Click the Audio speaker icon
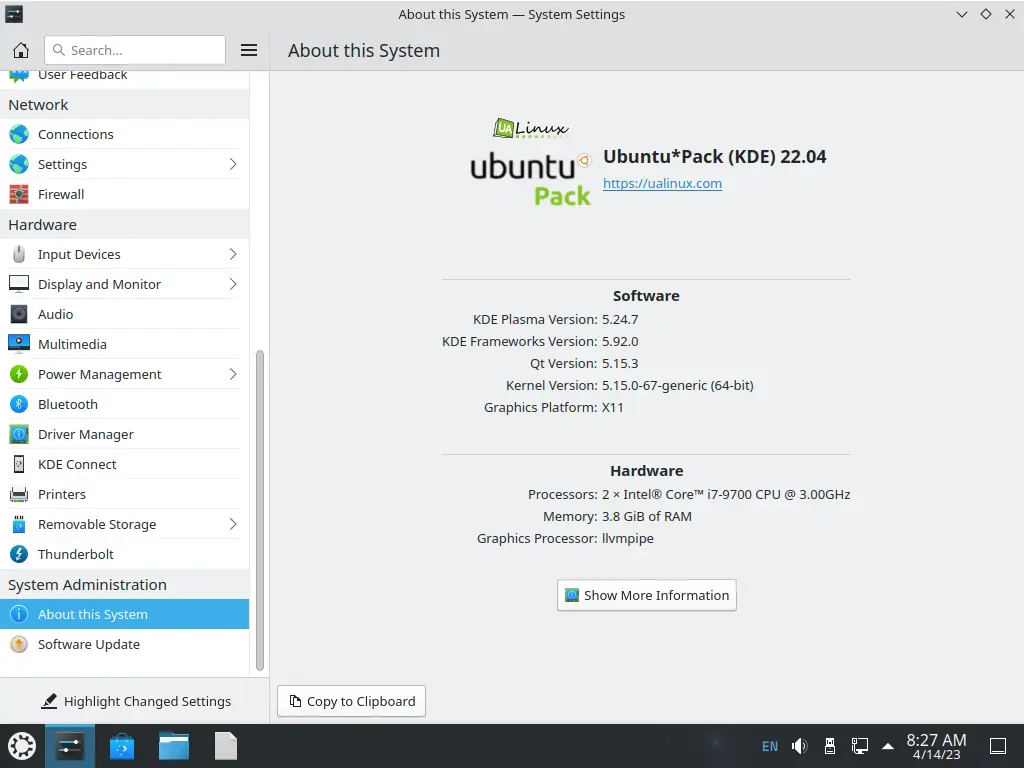The height and width of the screenshot is (768, 1024). tap(19, 314)
